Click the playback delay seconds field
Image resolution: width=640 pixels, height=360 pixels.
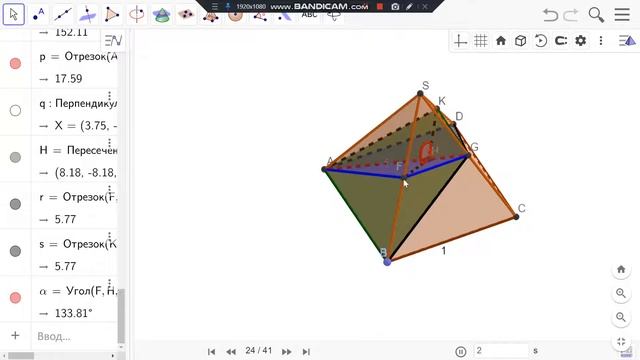click(x=501, y=351)
